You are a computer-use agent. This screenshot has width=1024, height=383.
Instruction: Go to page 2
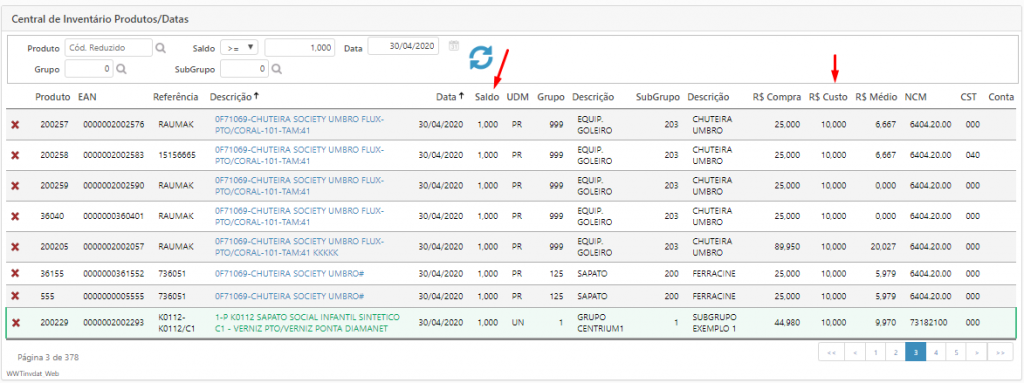pos(895,352)
